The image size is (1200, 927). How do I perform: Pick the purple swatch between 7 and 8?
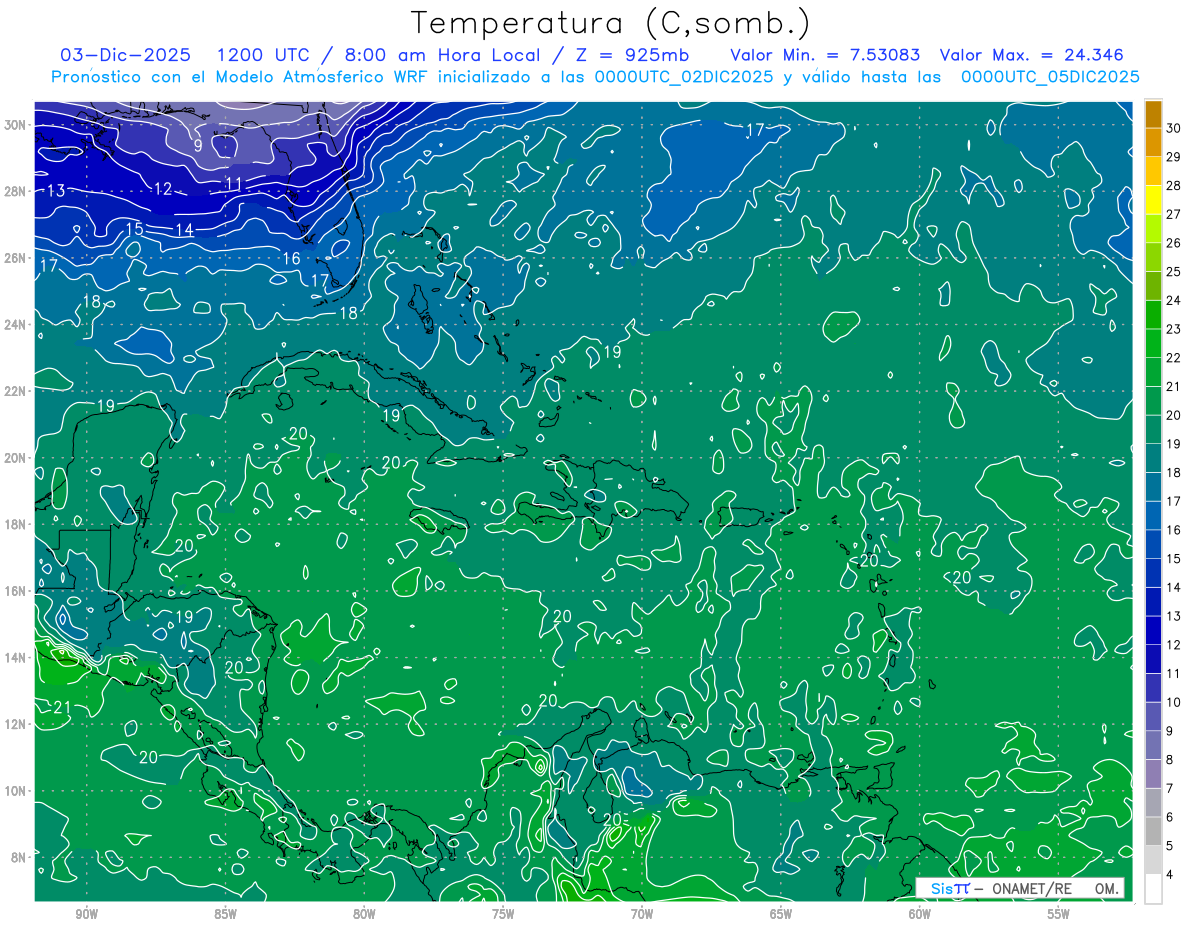[x=1153, y=774]
